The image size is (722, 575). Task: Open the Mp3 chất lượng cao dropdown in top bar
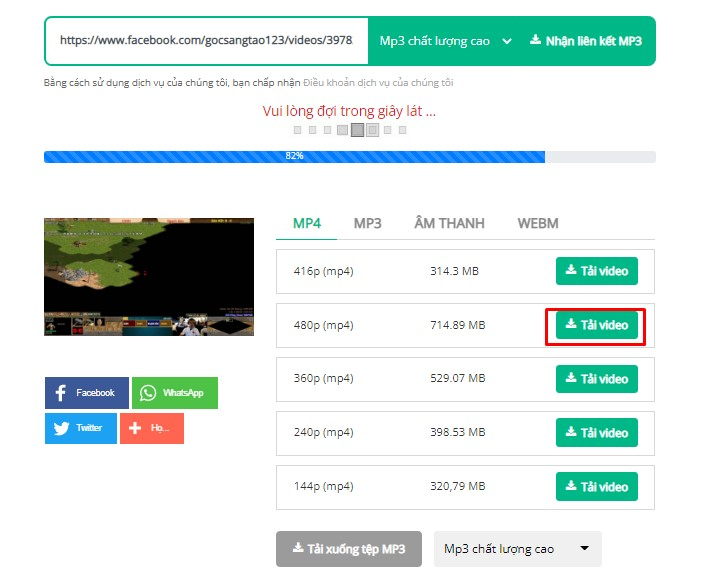click(445, 41)
